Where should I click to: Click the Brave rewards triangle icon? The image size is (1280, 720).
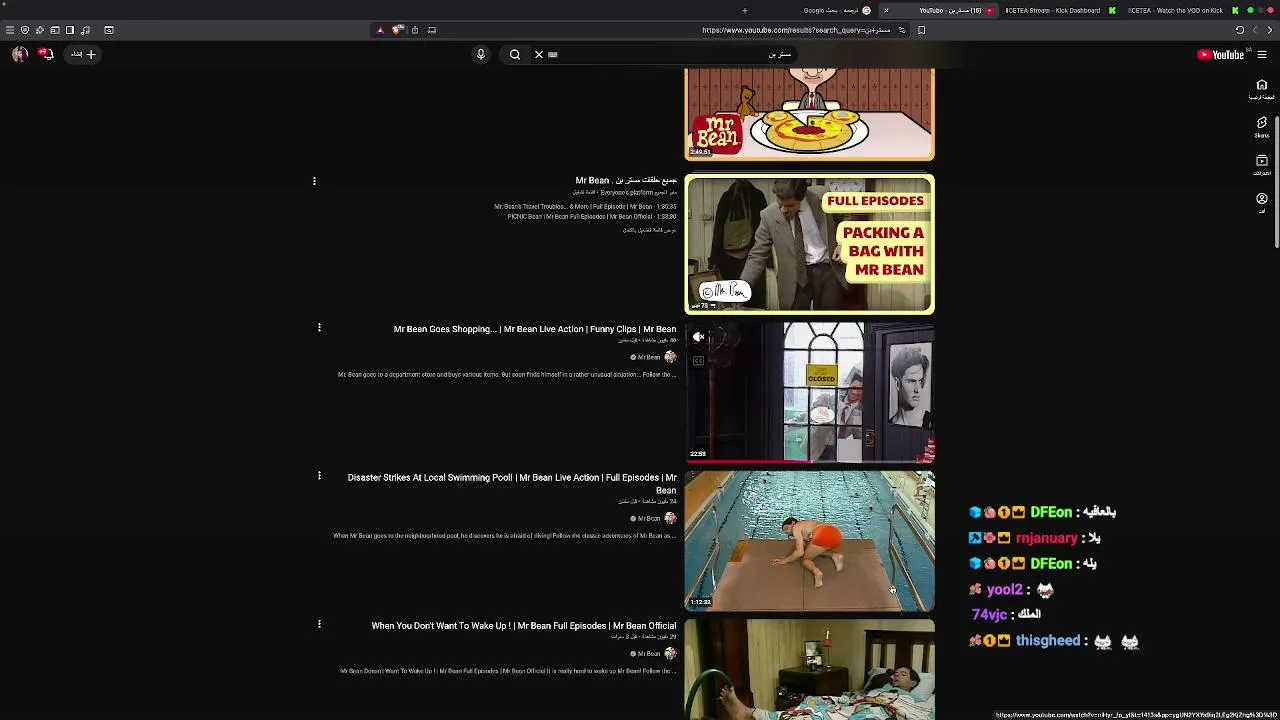click(380, 30)
